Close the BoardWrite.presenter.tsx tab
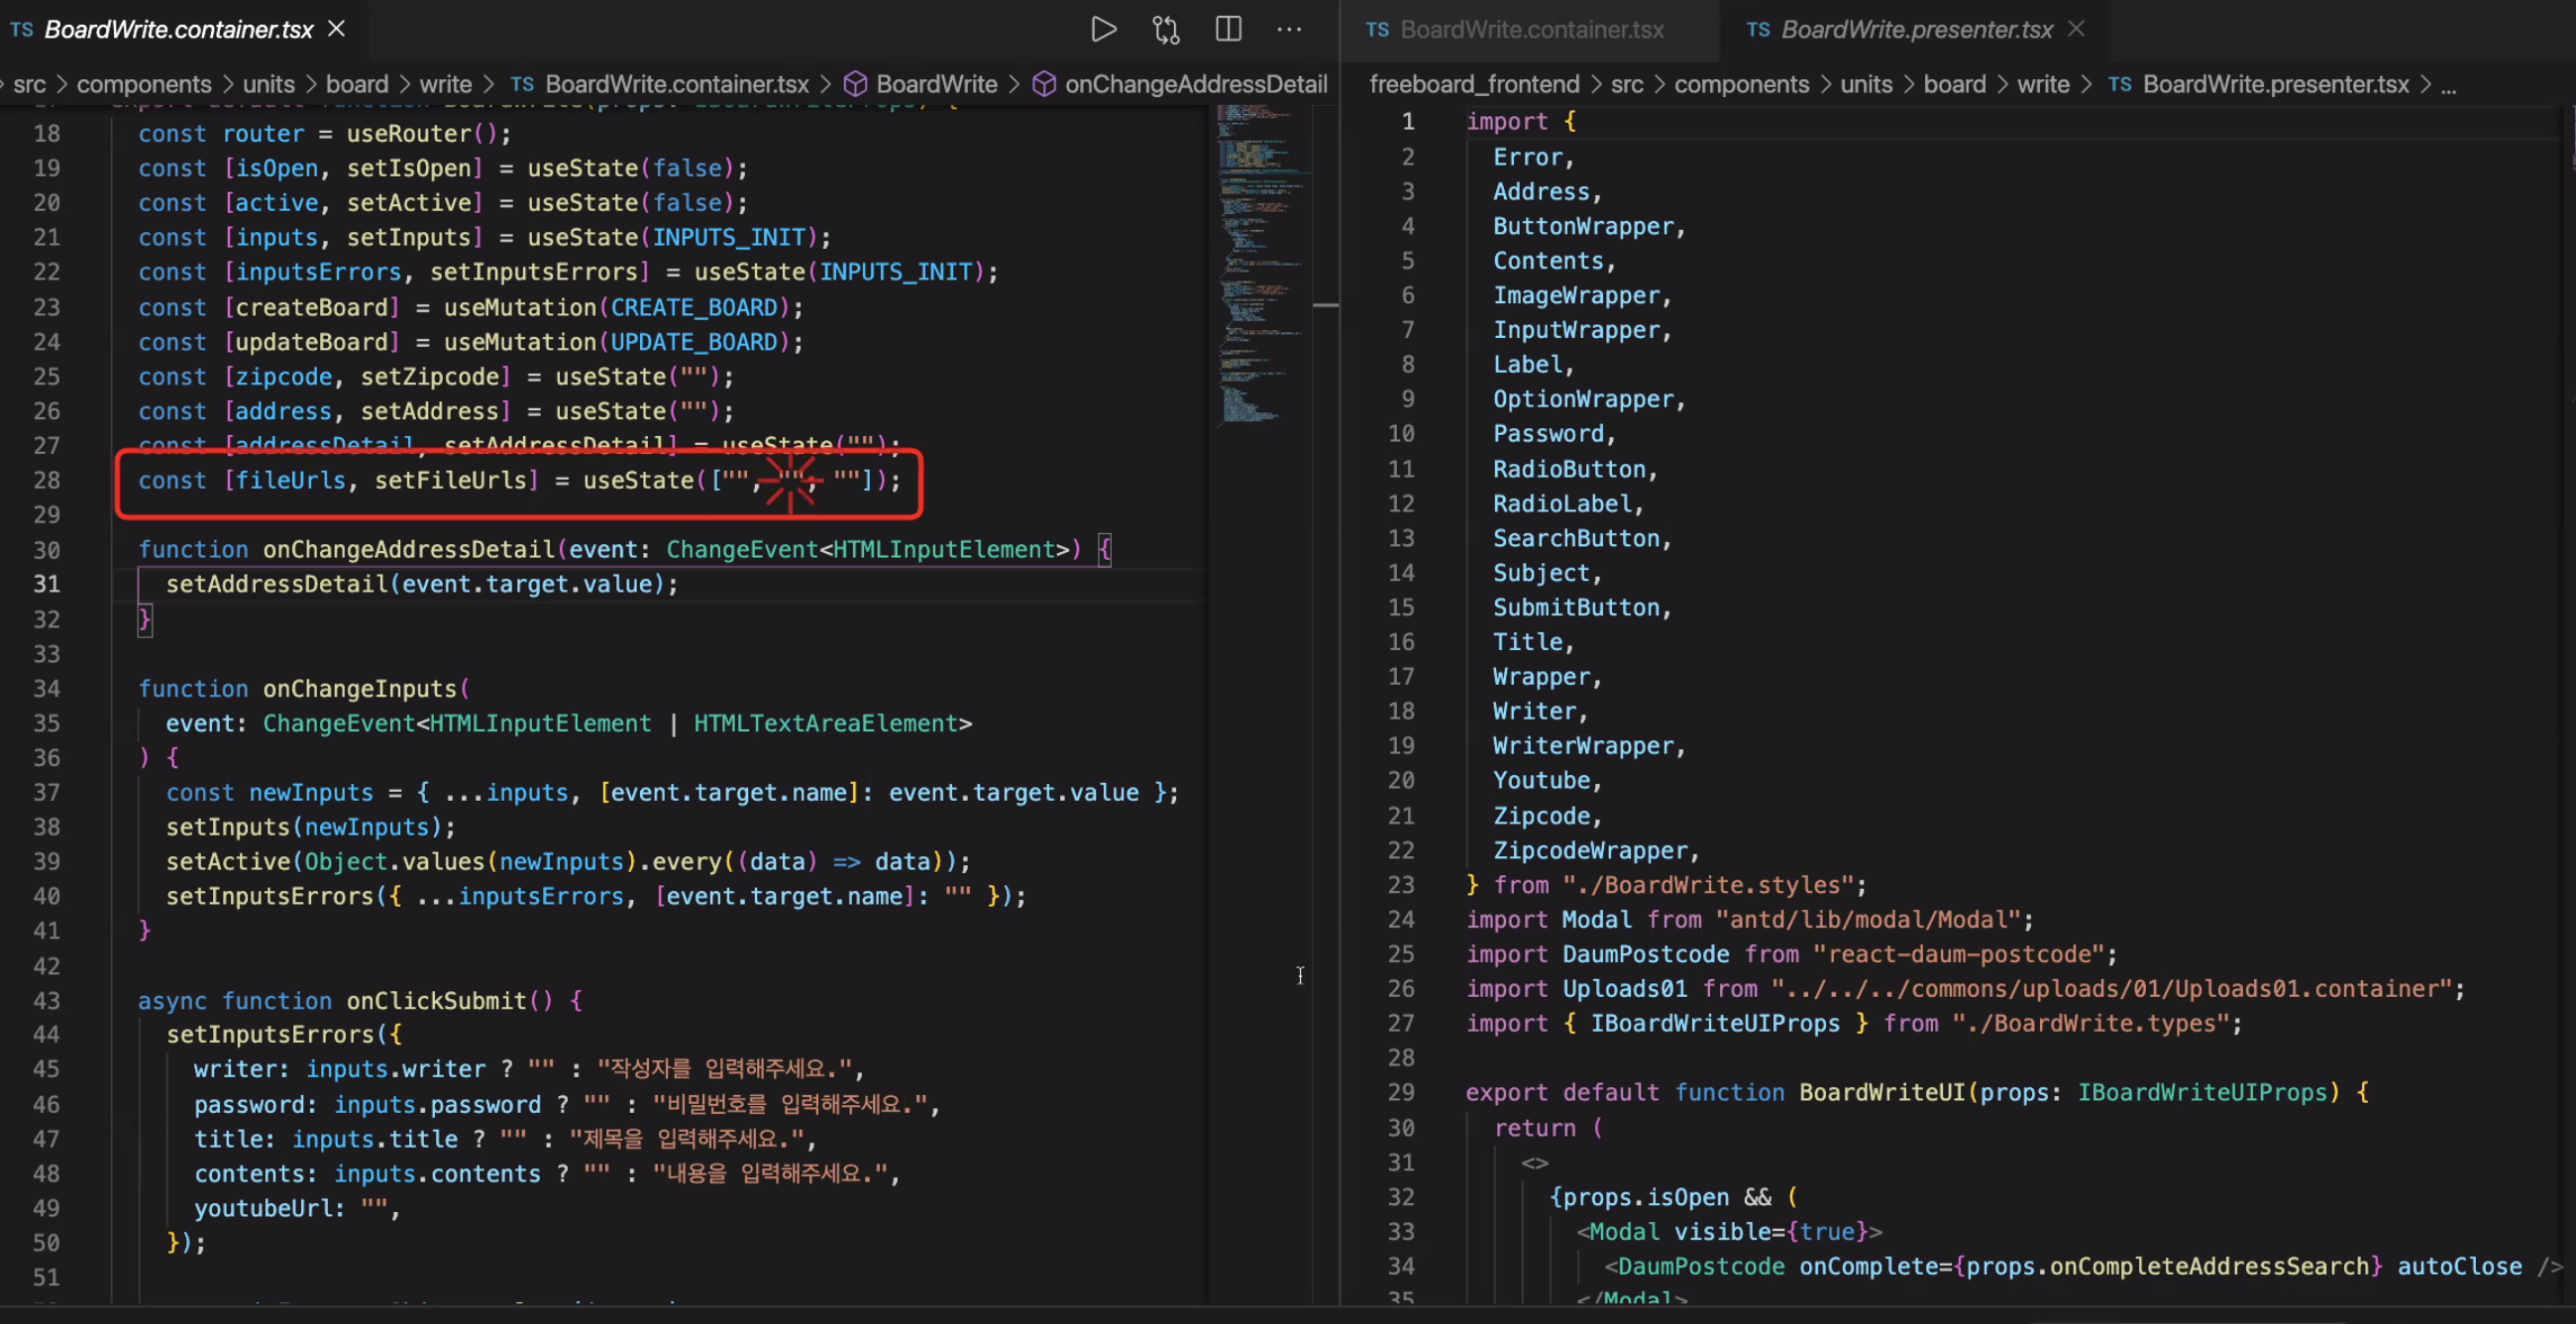Image resolution: width=2576 pixels, height=1324 pixels. click(x=2077, y=29)
